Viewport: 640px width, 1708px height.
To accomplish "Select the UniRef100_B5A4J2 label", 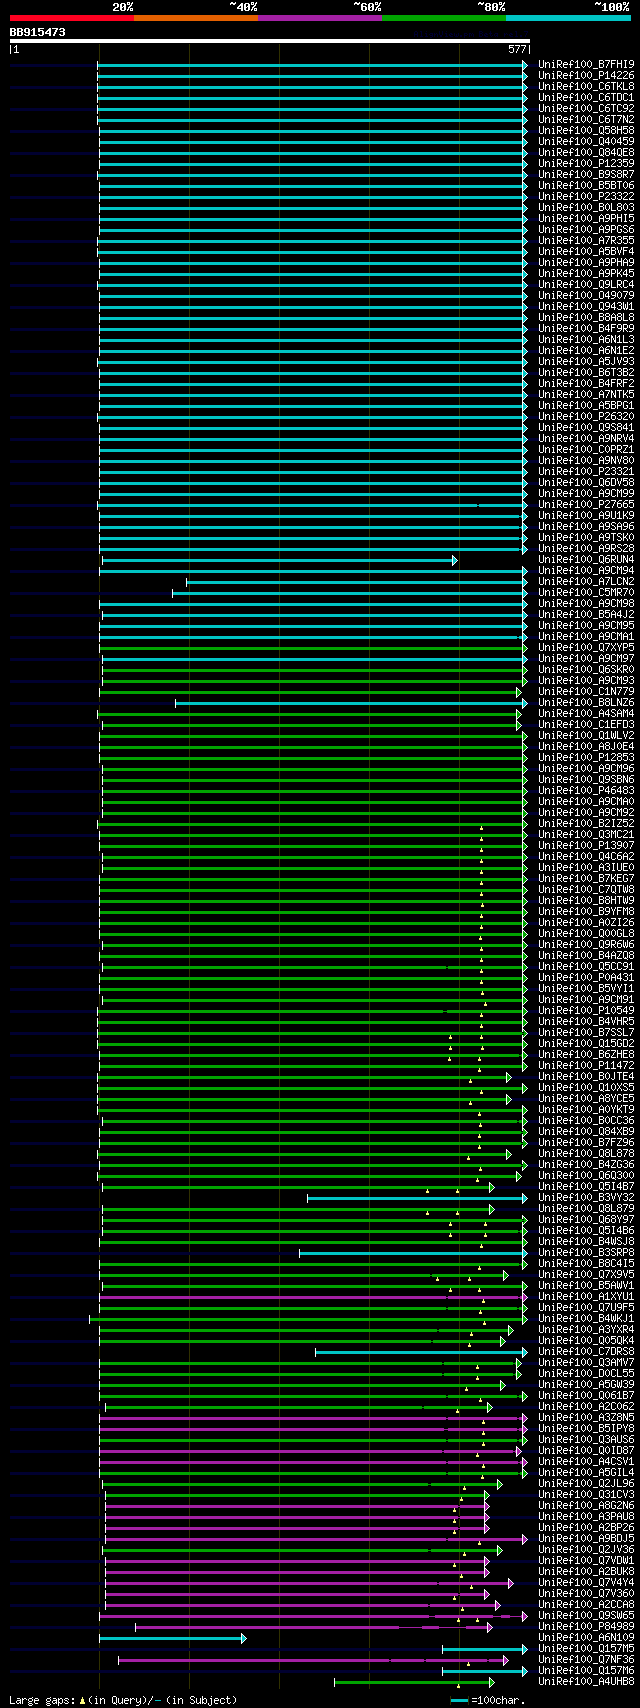I will pyautogui.click(x=586, y=614).
